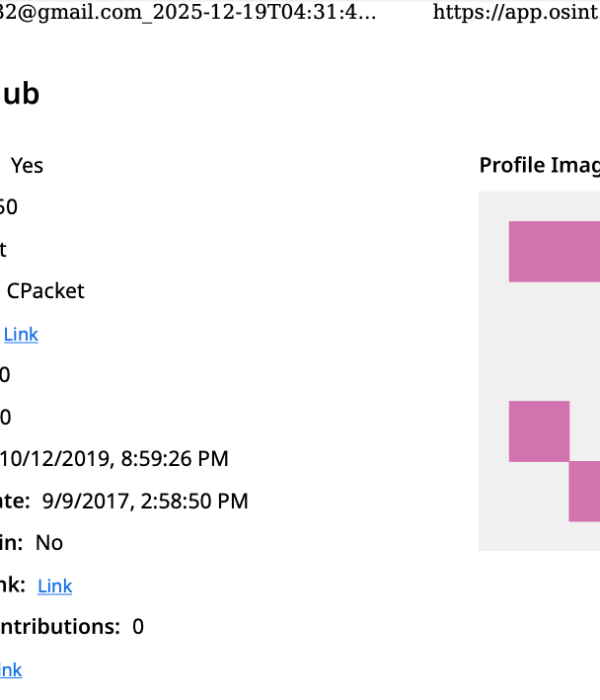Click the large top pink identicon block
The height and width of the screenshot is (700, 600).
(554, 251)
